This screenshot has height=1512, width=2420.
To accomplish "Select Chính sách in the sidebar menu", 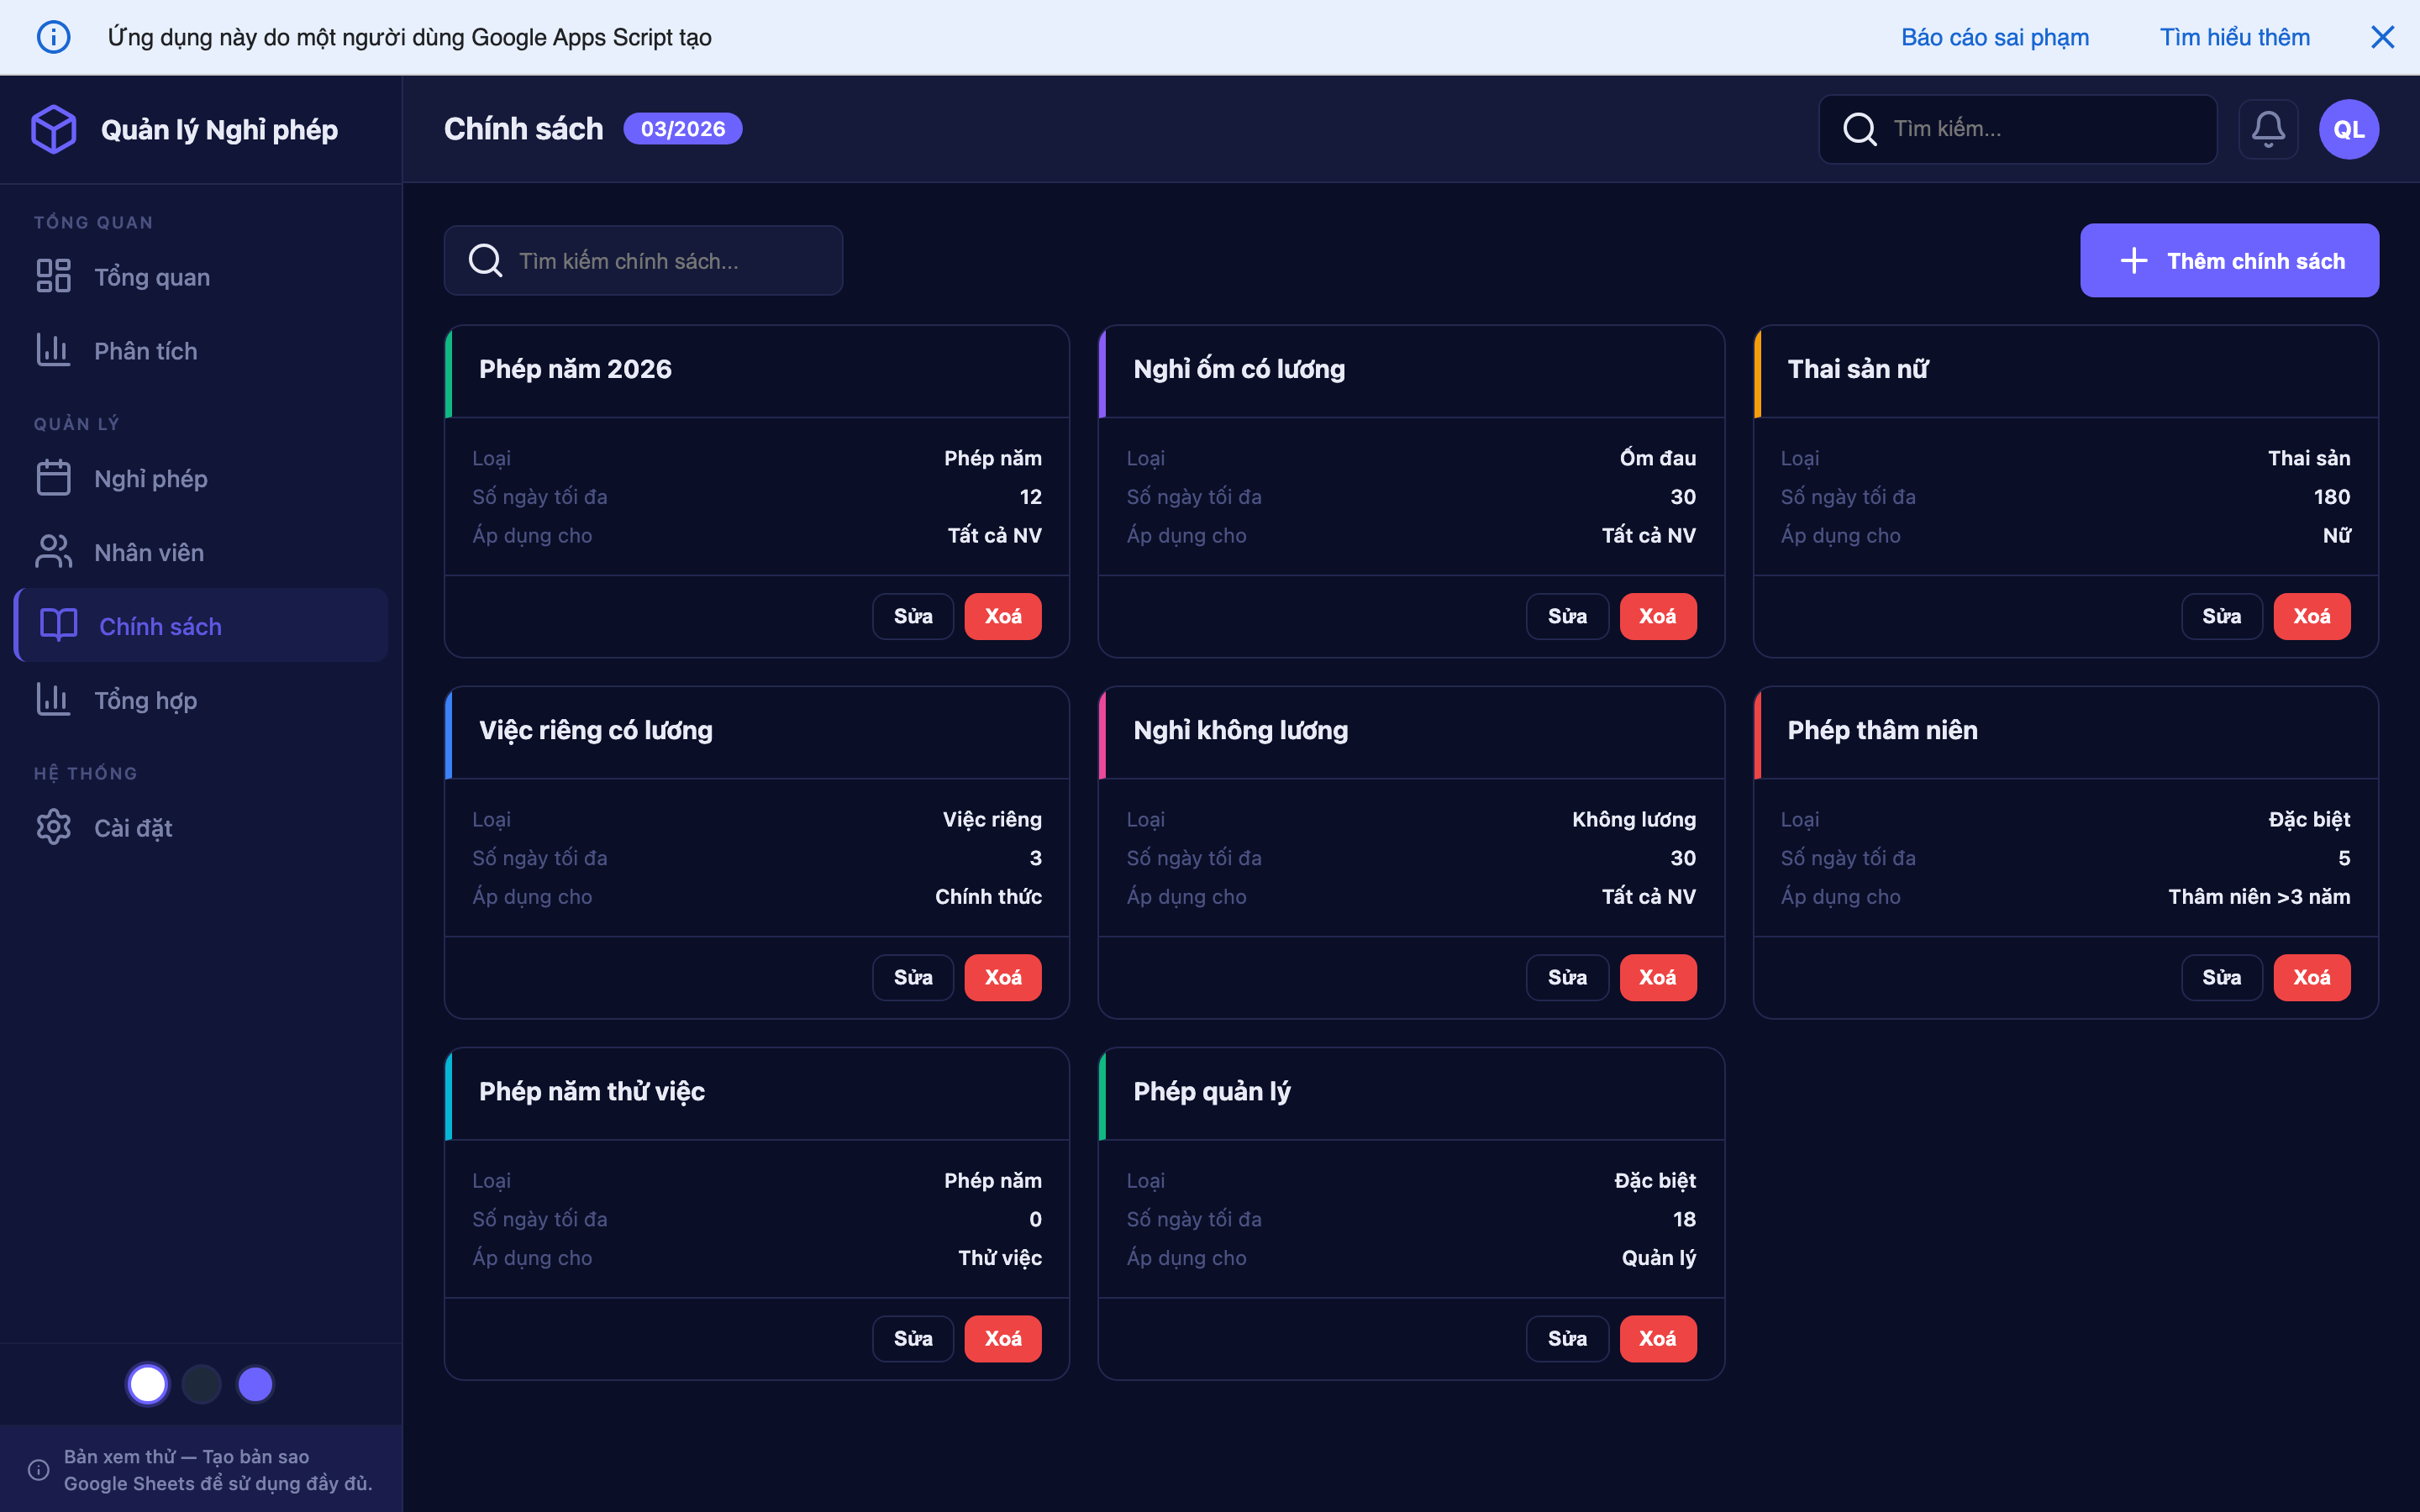I will click(160, 625).
